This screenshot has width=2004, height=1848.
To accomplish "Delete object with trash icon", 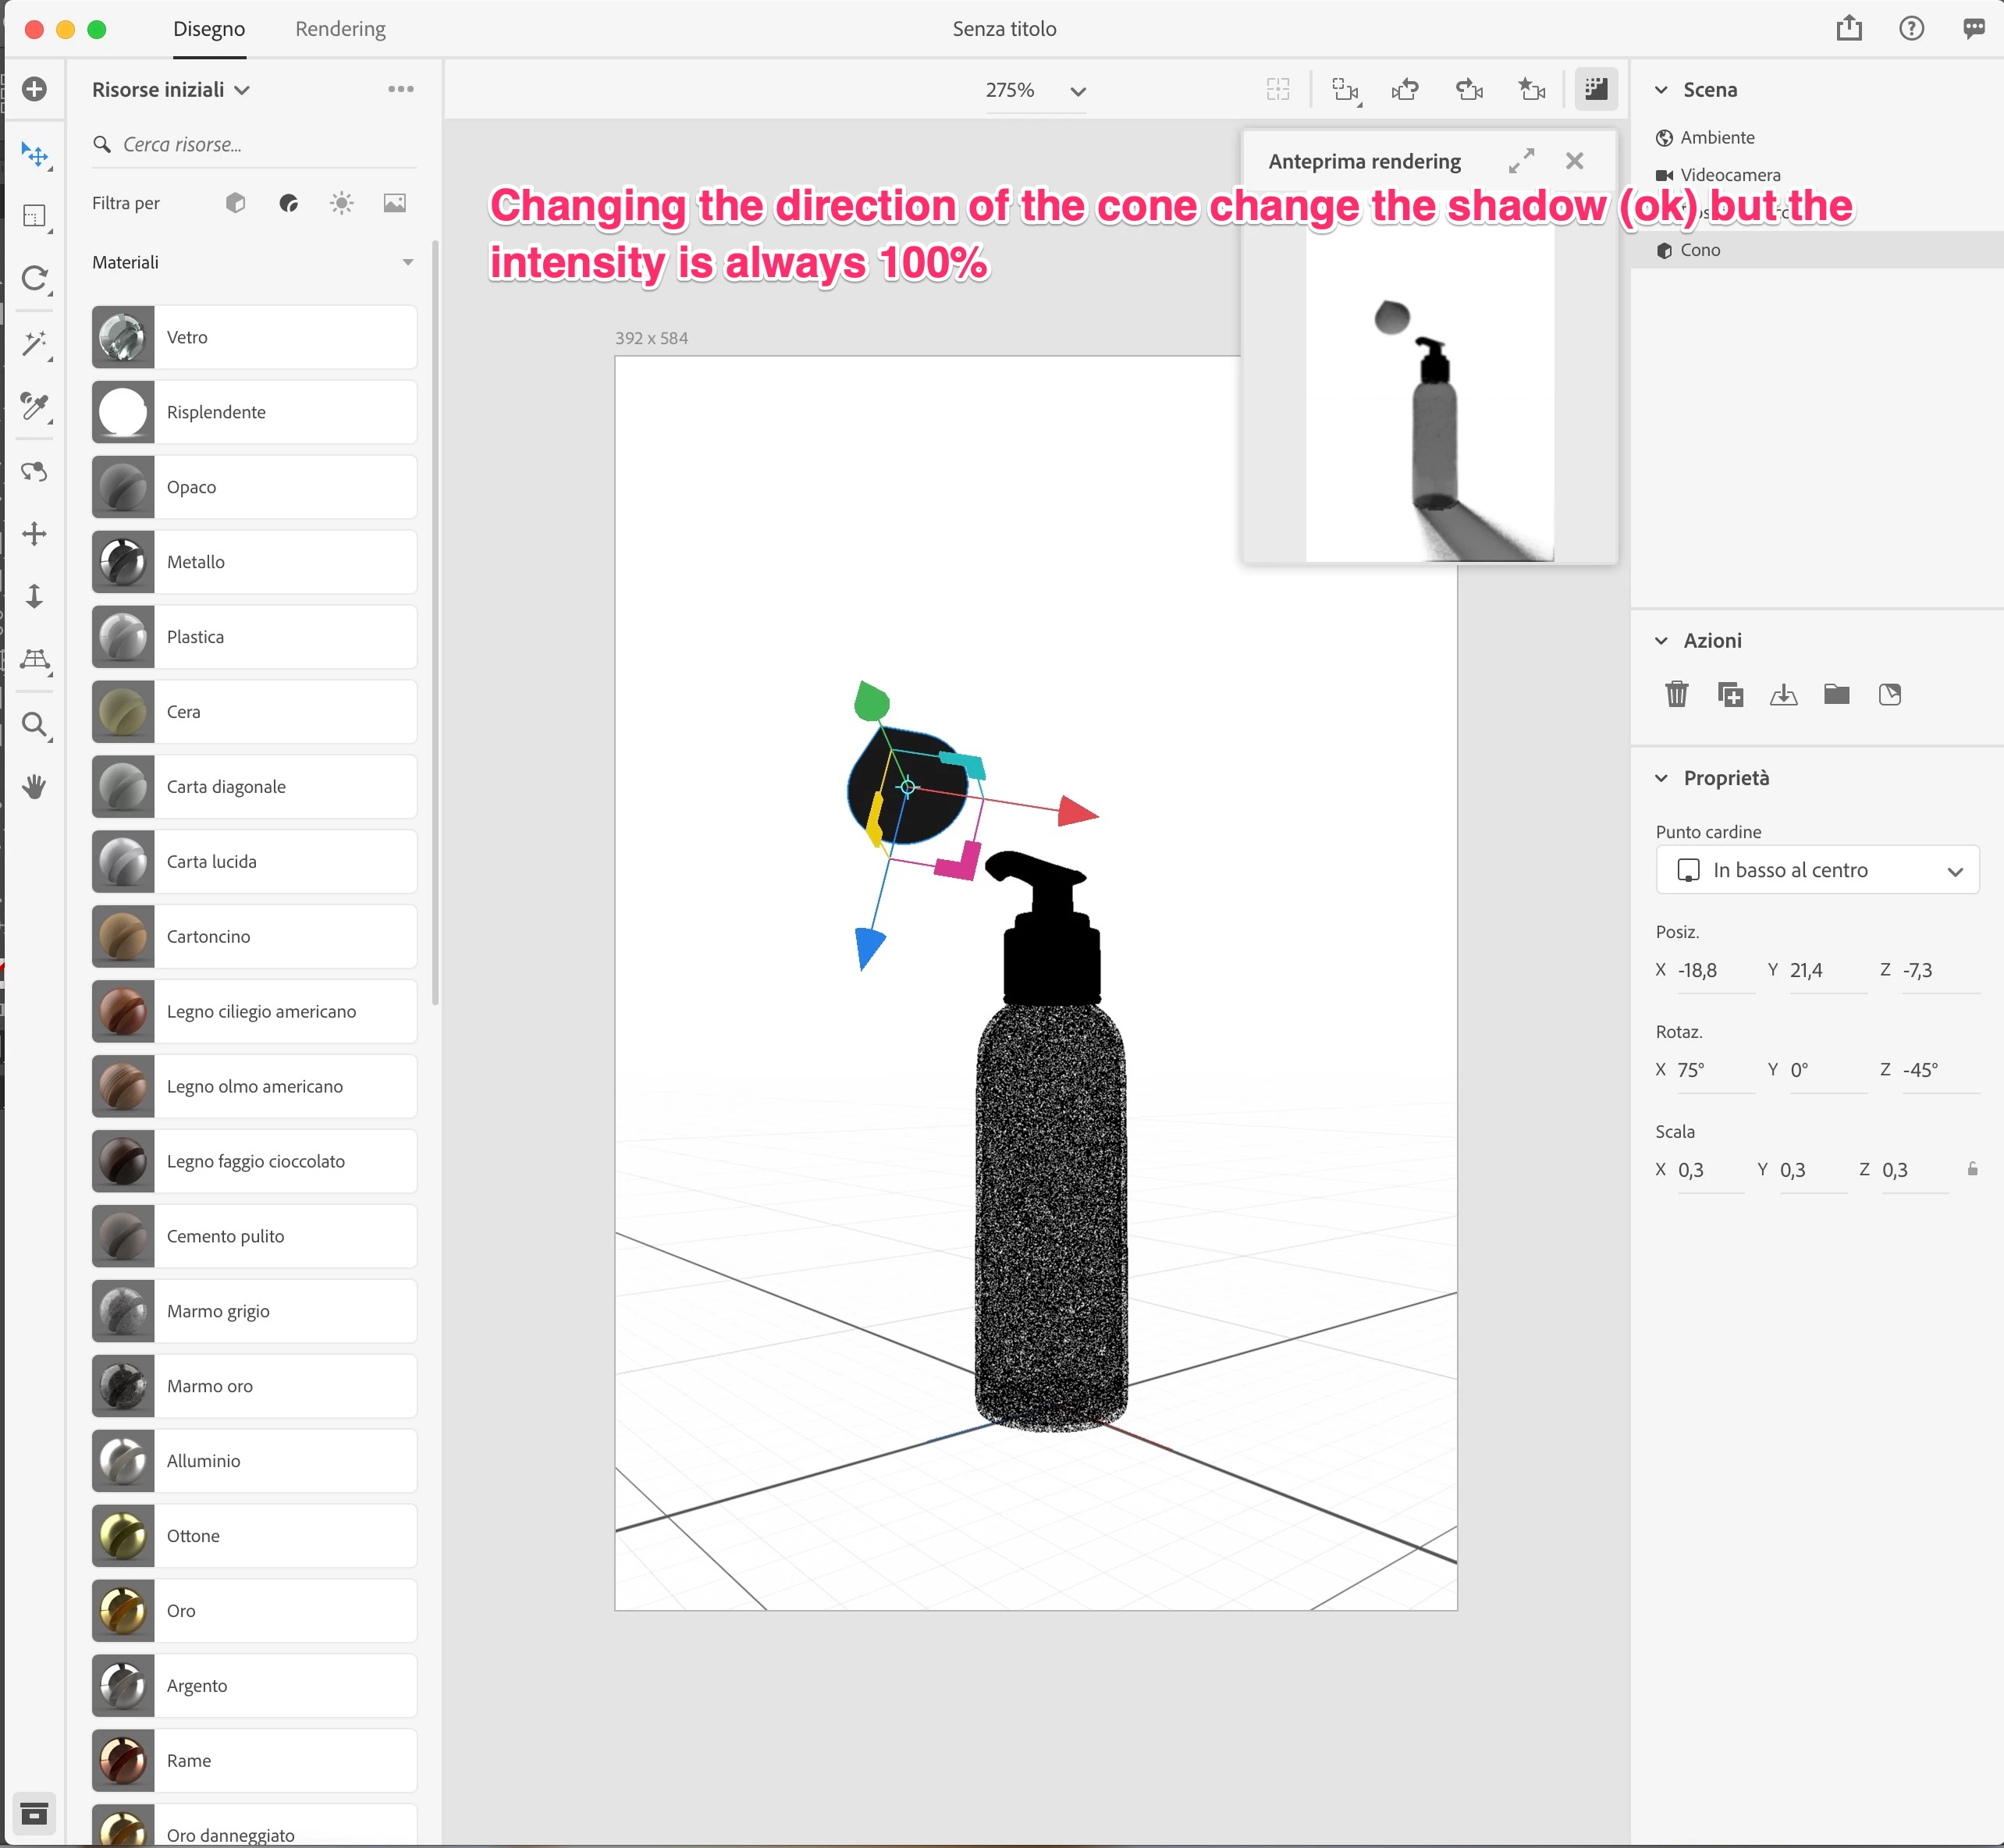I will pos(1676,694).
